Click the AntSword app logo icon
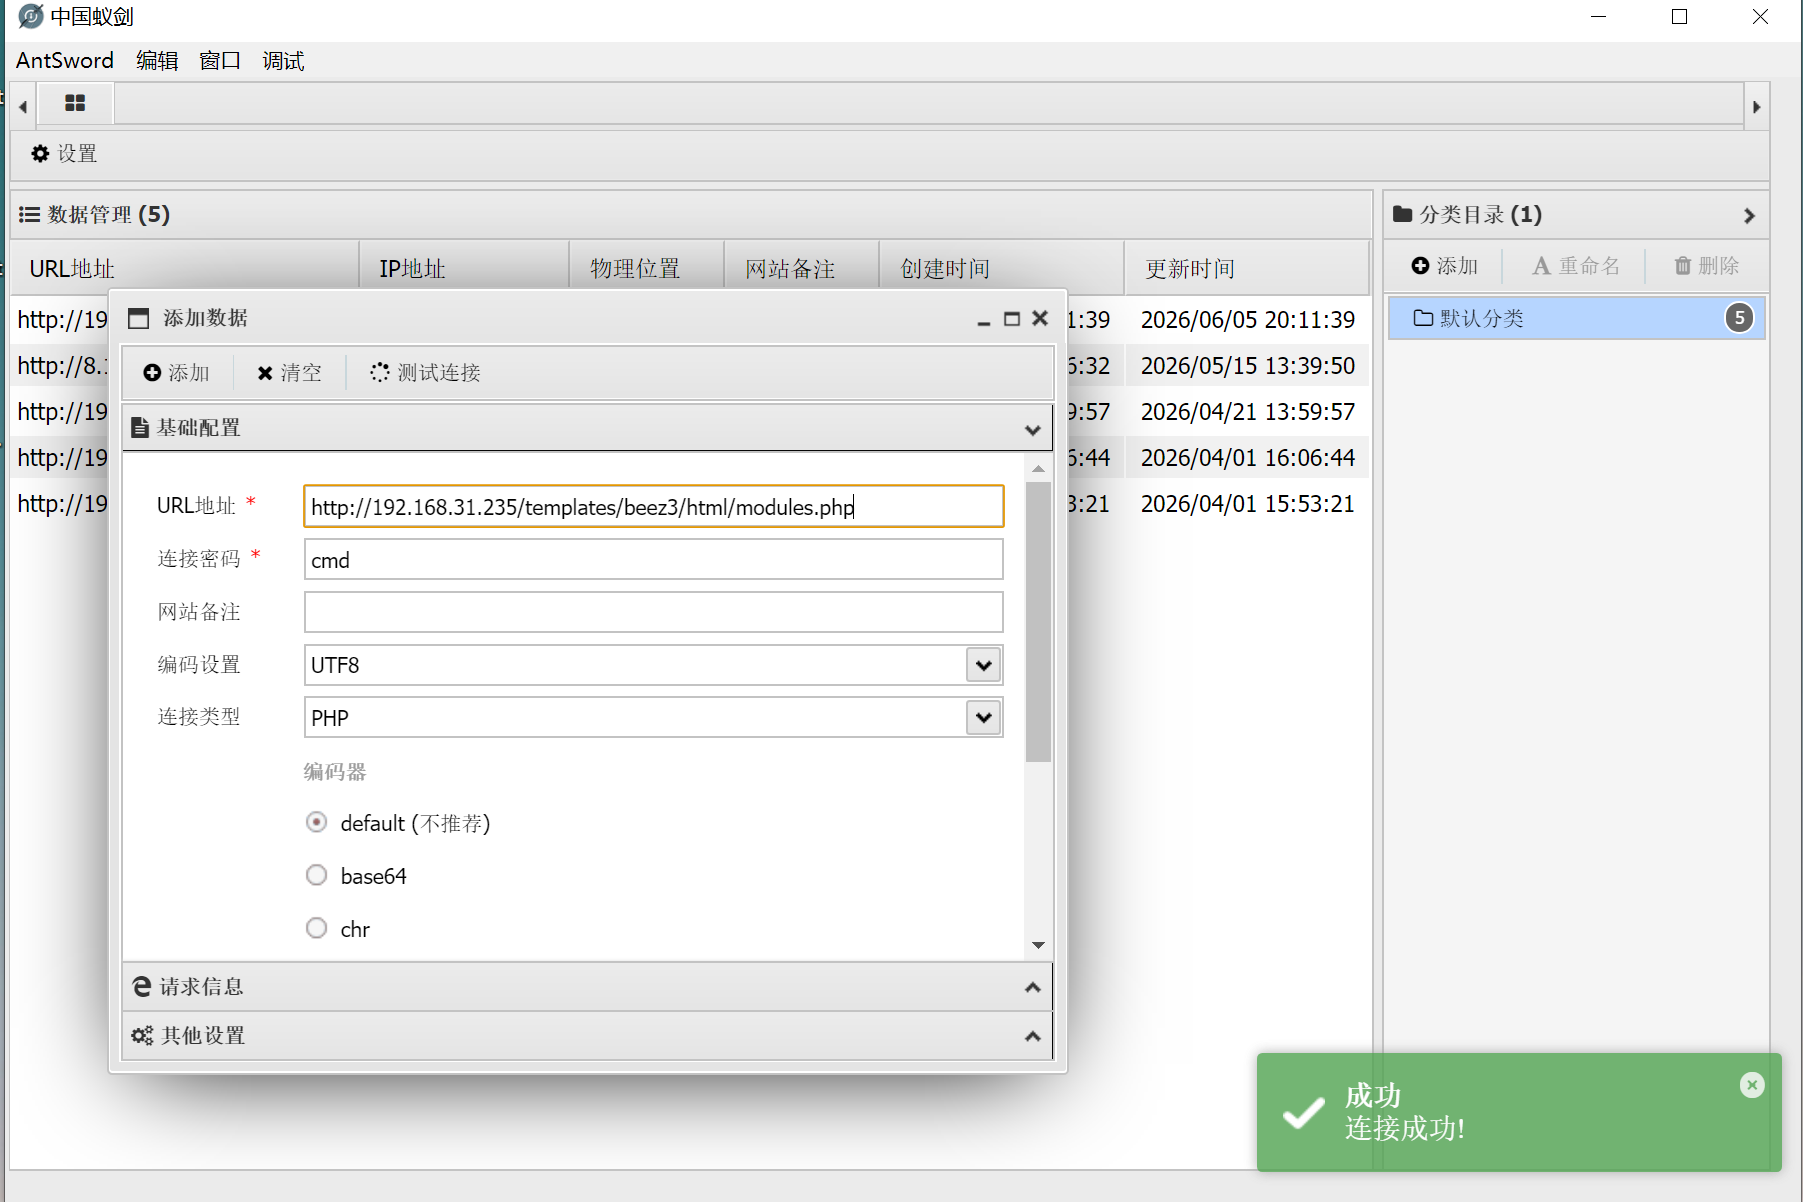 [x=31, y=16]
